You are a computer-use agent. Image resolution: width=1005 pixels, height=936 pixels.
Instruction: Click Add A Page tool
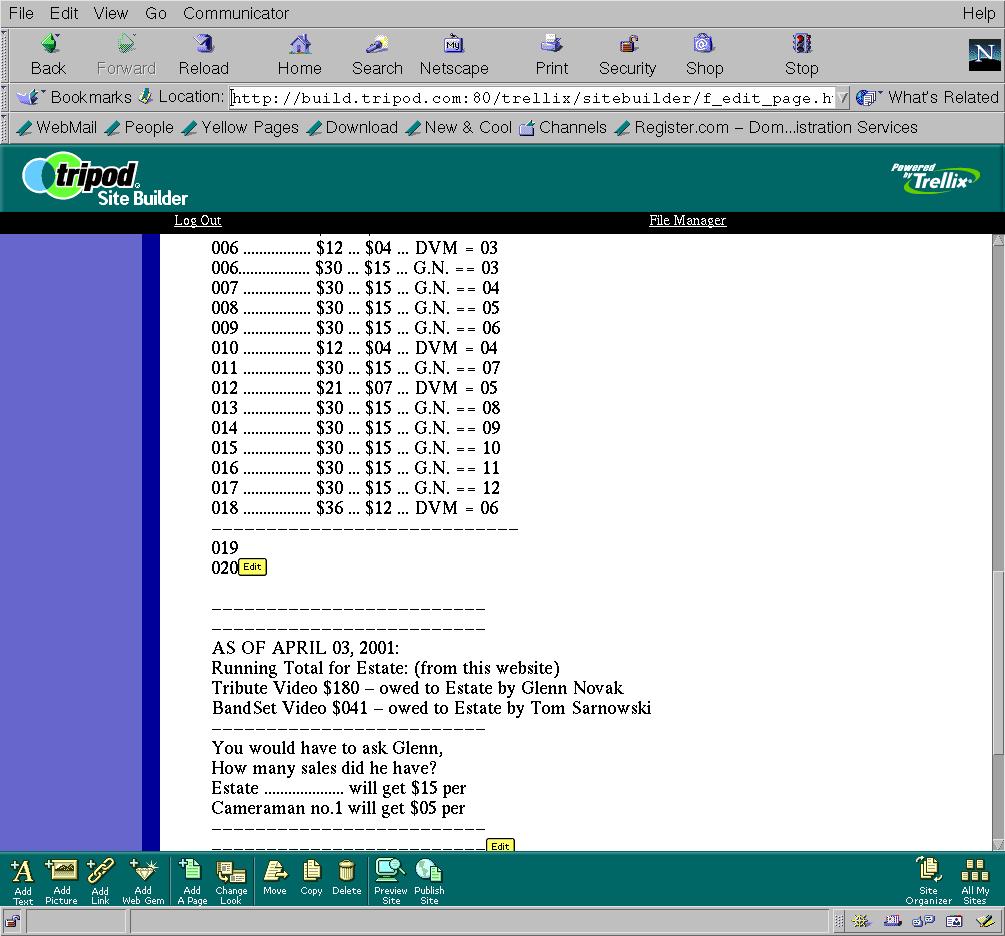click(x=192, y=882)
